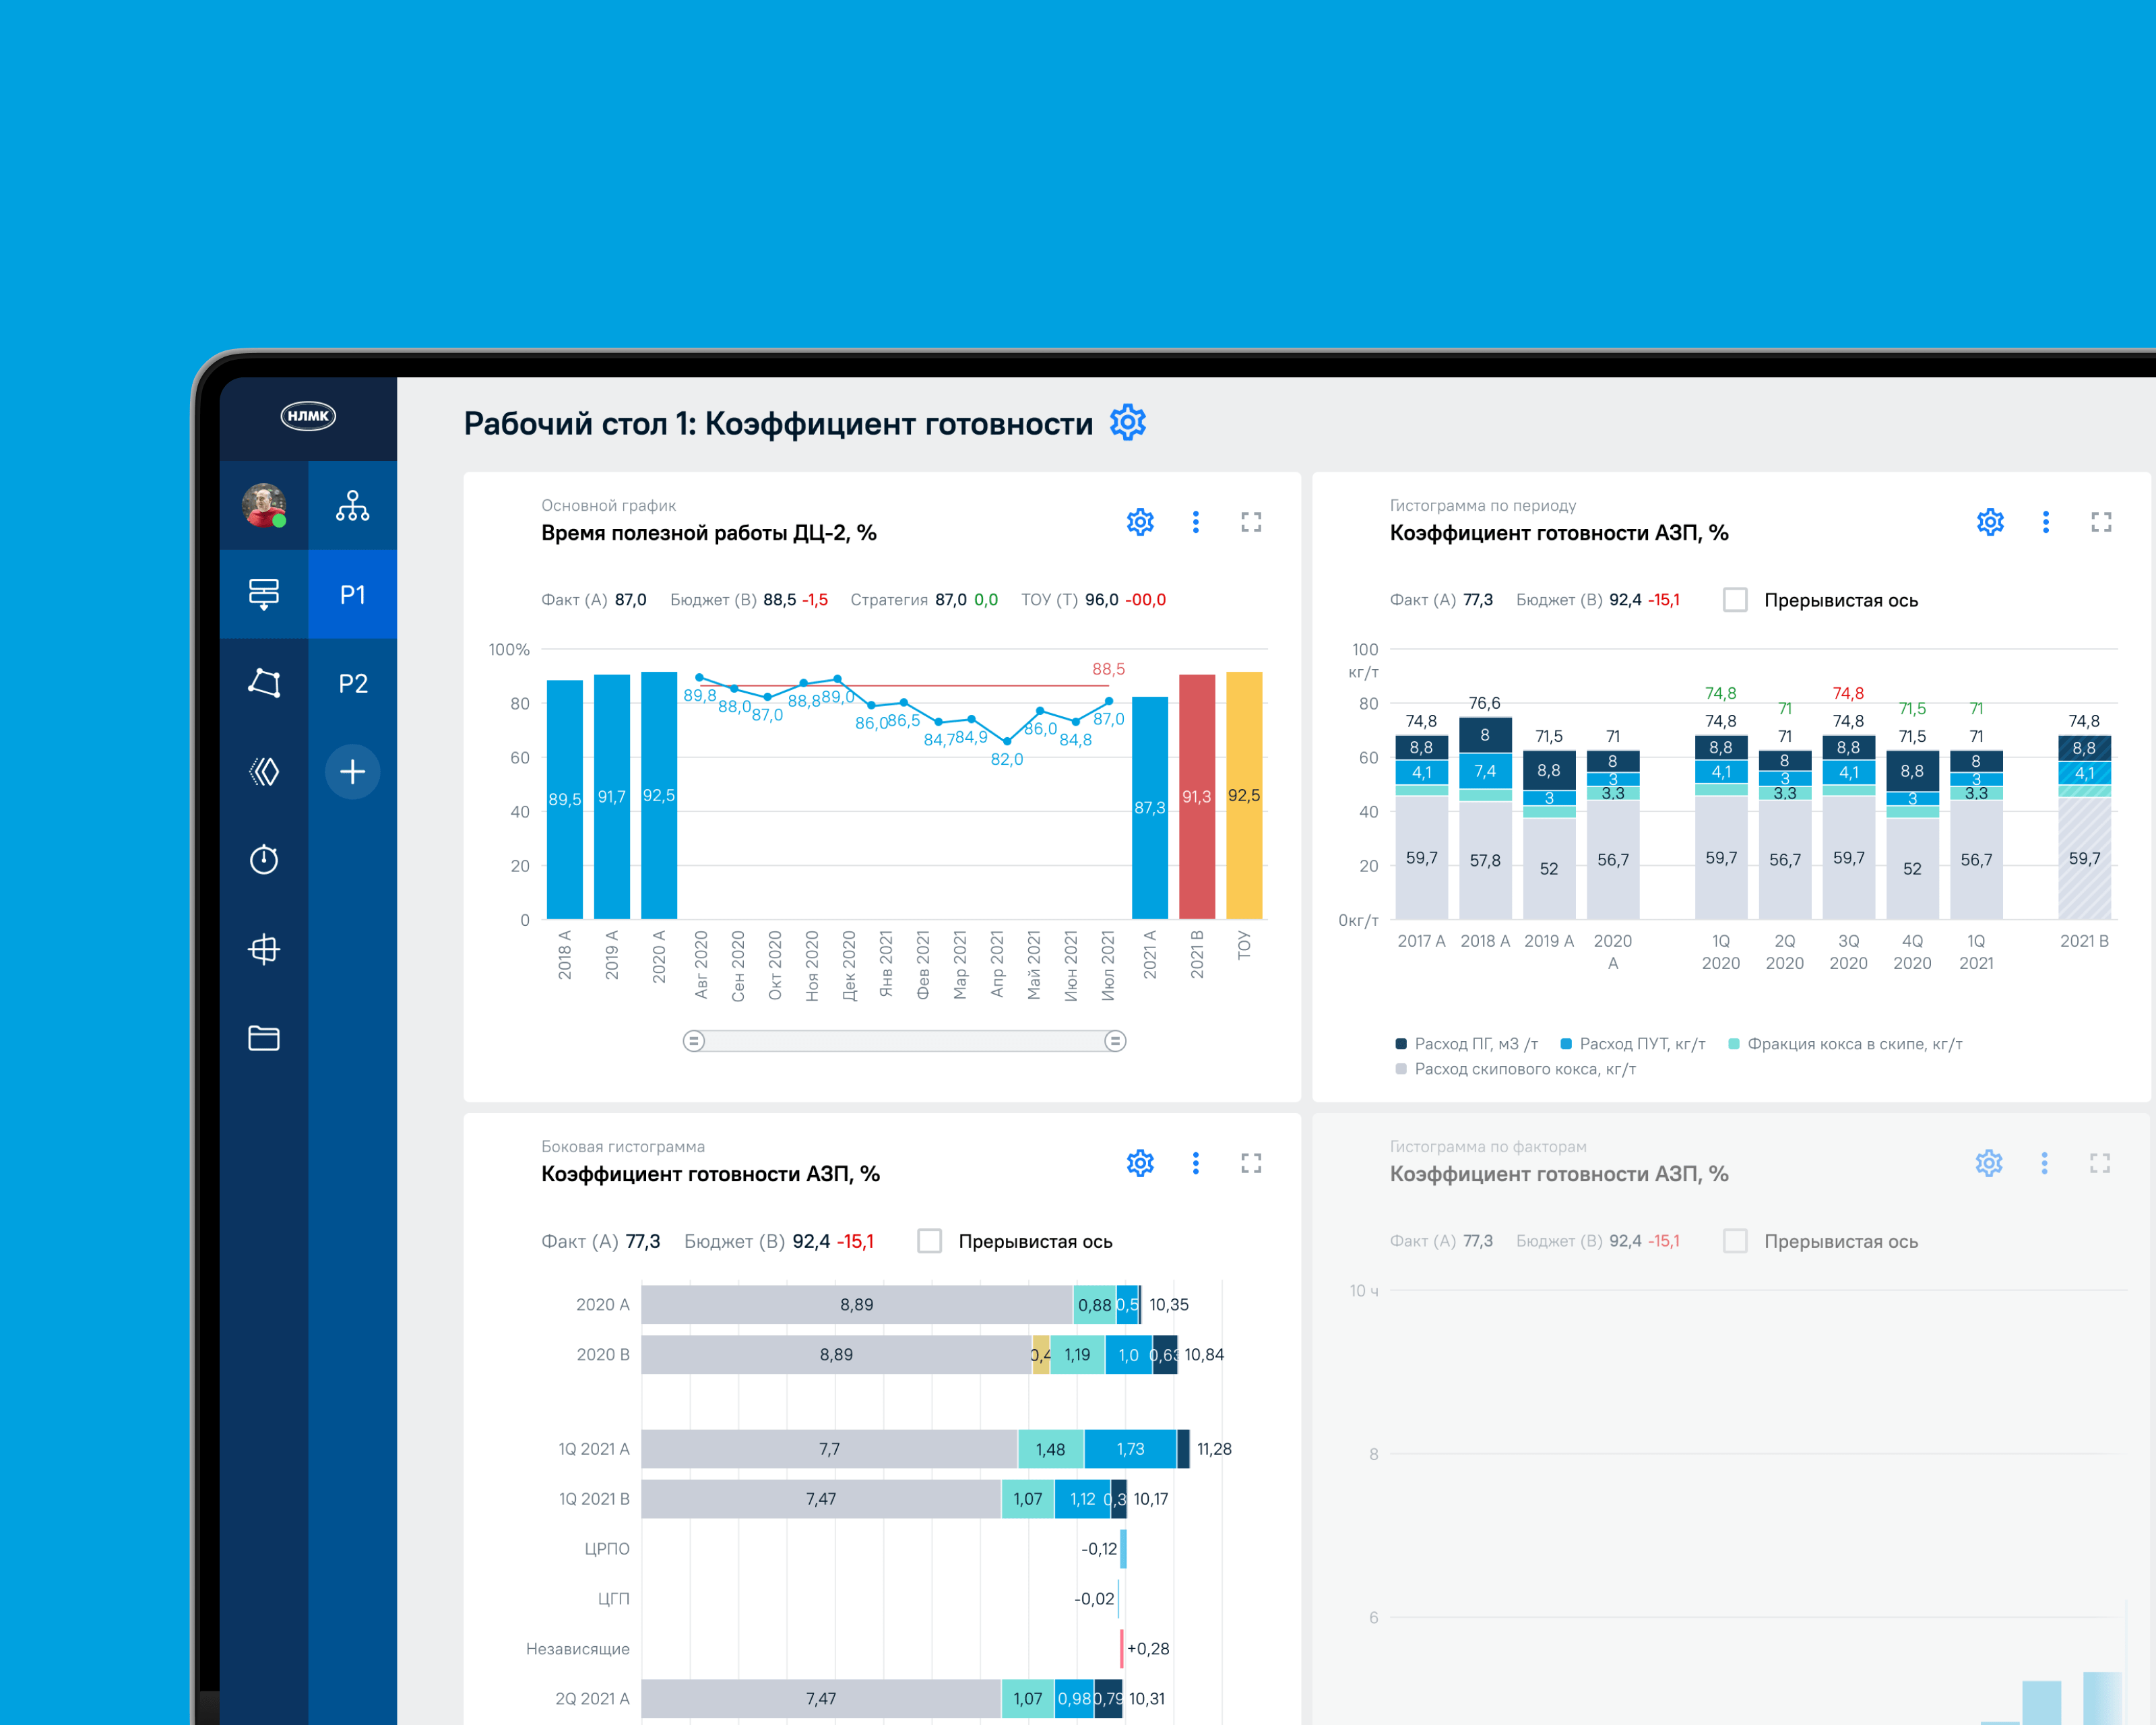Open settings of Время полезной работы chart
The width and height of the screenshot is (2156, 1725).
click(x=1140, y=522)
